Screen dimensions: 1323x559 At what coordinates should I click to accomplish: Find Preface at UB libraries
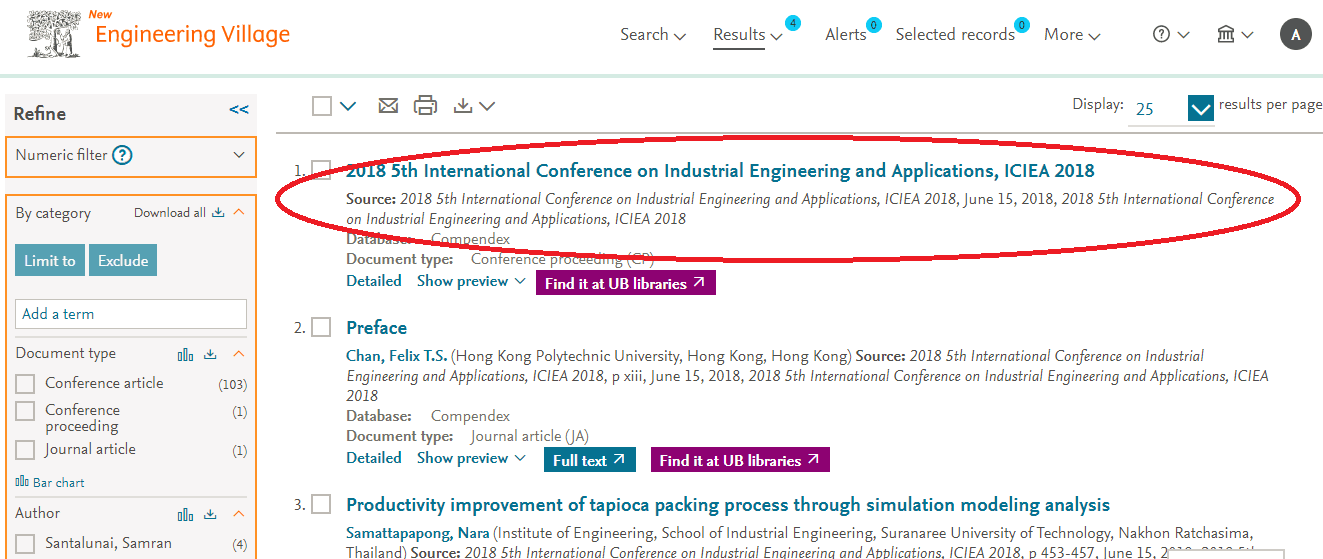point(740,460)
